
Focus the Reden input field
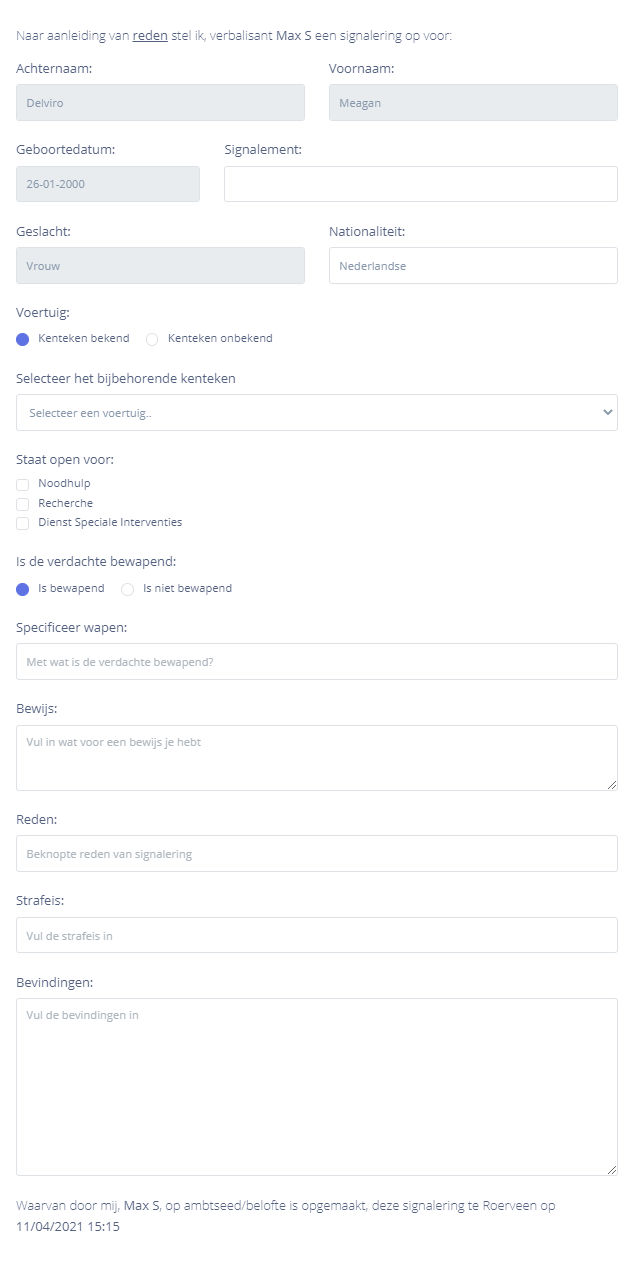tap(316, 854)
